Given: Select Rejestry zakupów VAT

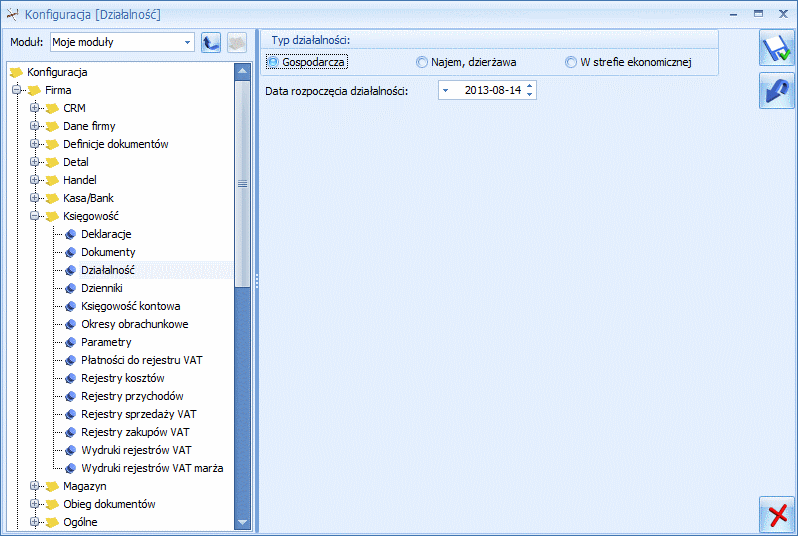Looking at the screenshot, I should pyautogui.click(x=135, y=432).
